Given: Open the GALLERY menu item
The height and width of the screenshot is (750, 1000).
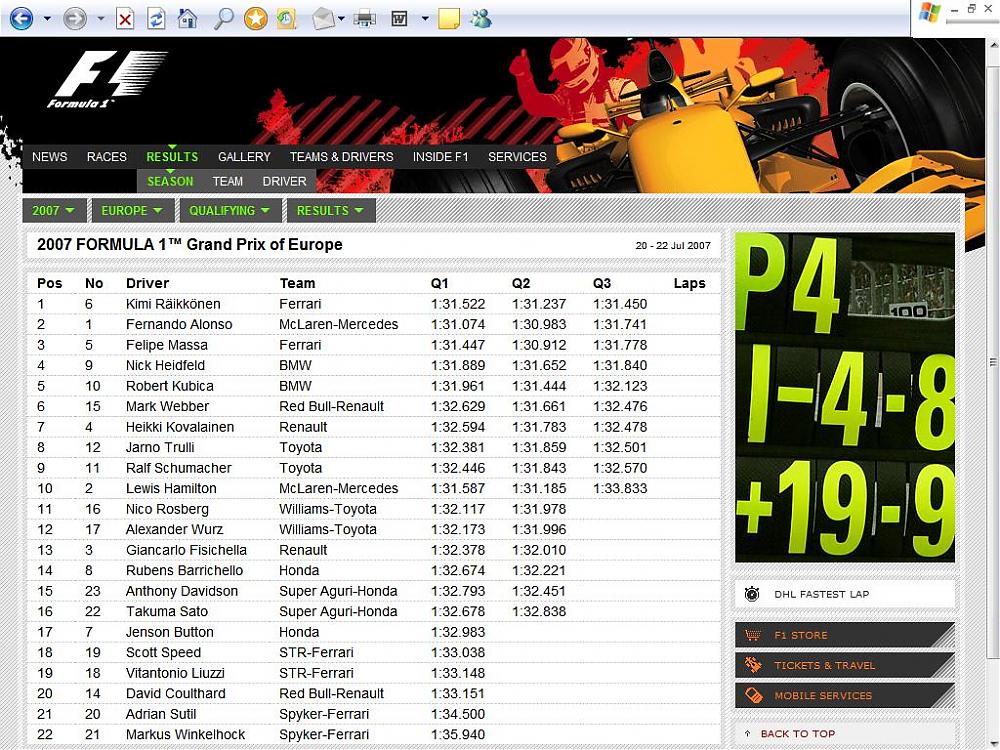Looking at the screenshot, I should pos(244,157).
